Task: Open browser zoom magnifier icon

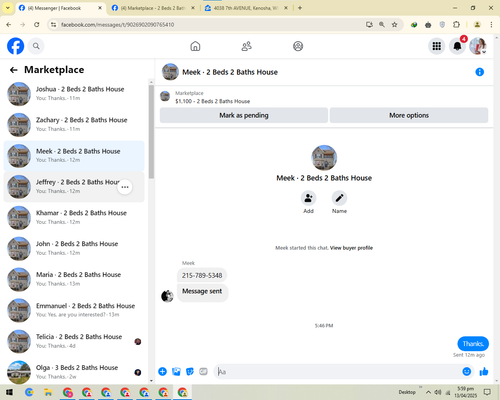Action: [x=382, y=25]
